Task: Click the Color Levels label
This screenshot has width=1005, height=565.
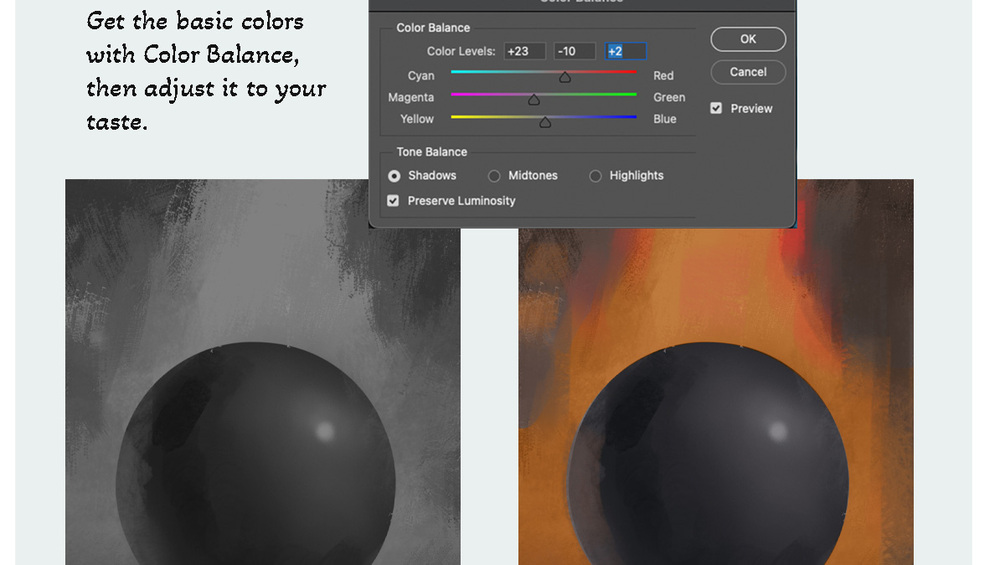Action: click(x=461, y=51)
